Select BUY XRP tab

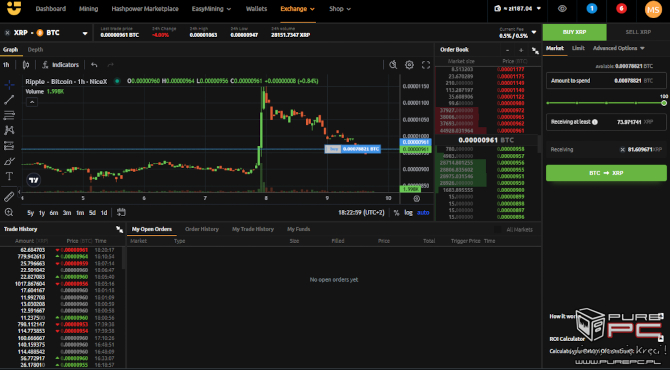point(574,32)
